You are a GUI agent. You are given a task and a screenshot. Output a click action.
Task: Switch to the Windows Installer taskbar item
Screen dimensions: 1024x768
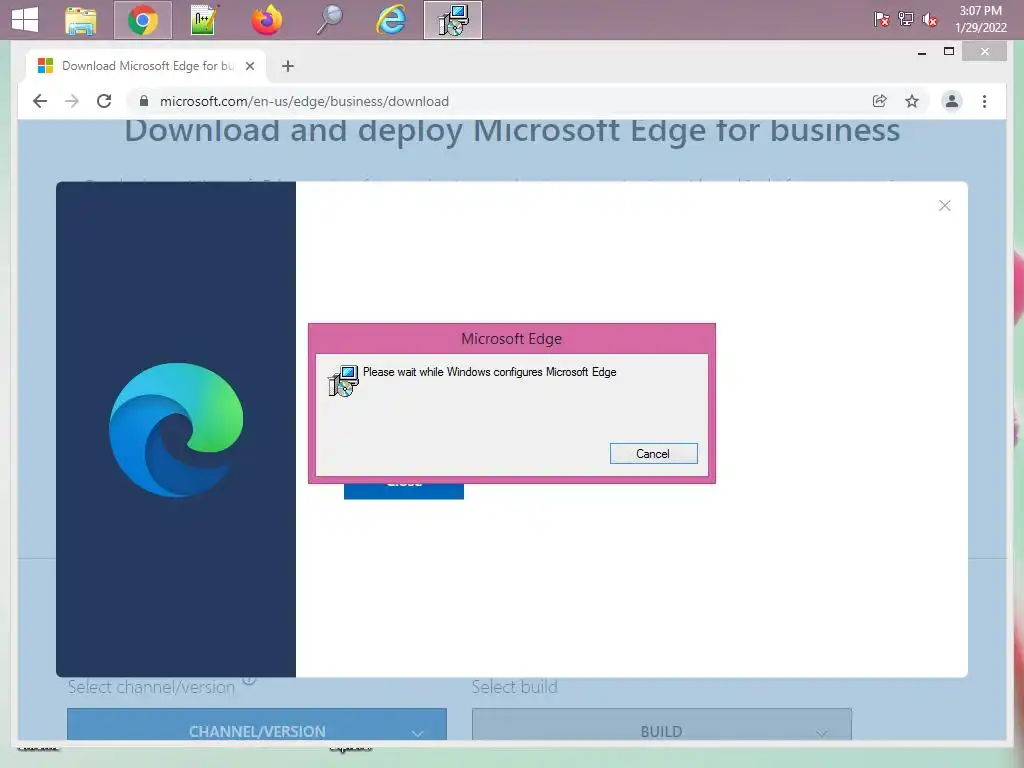(453, 20)
